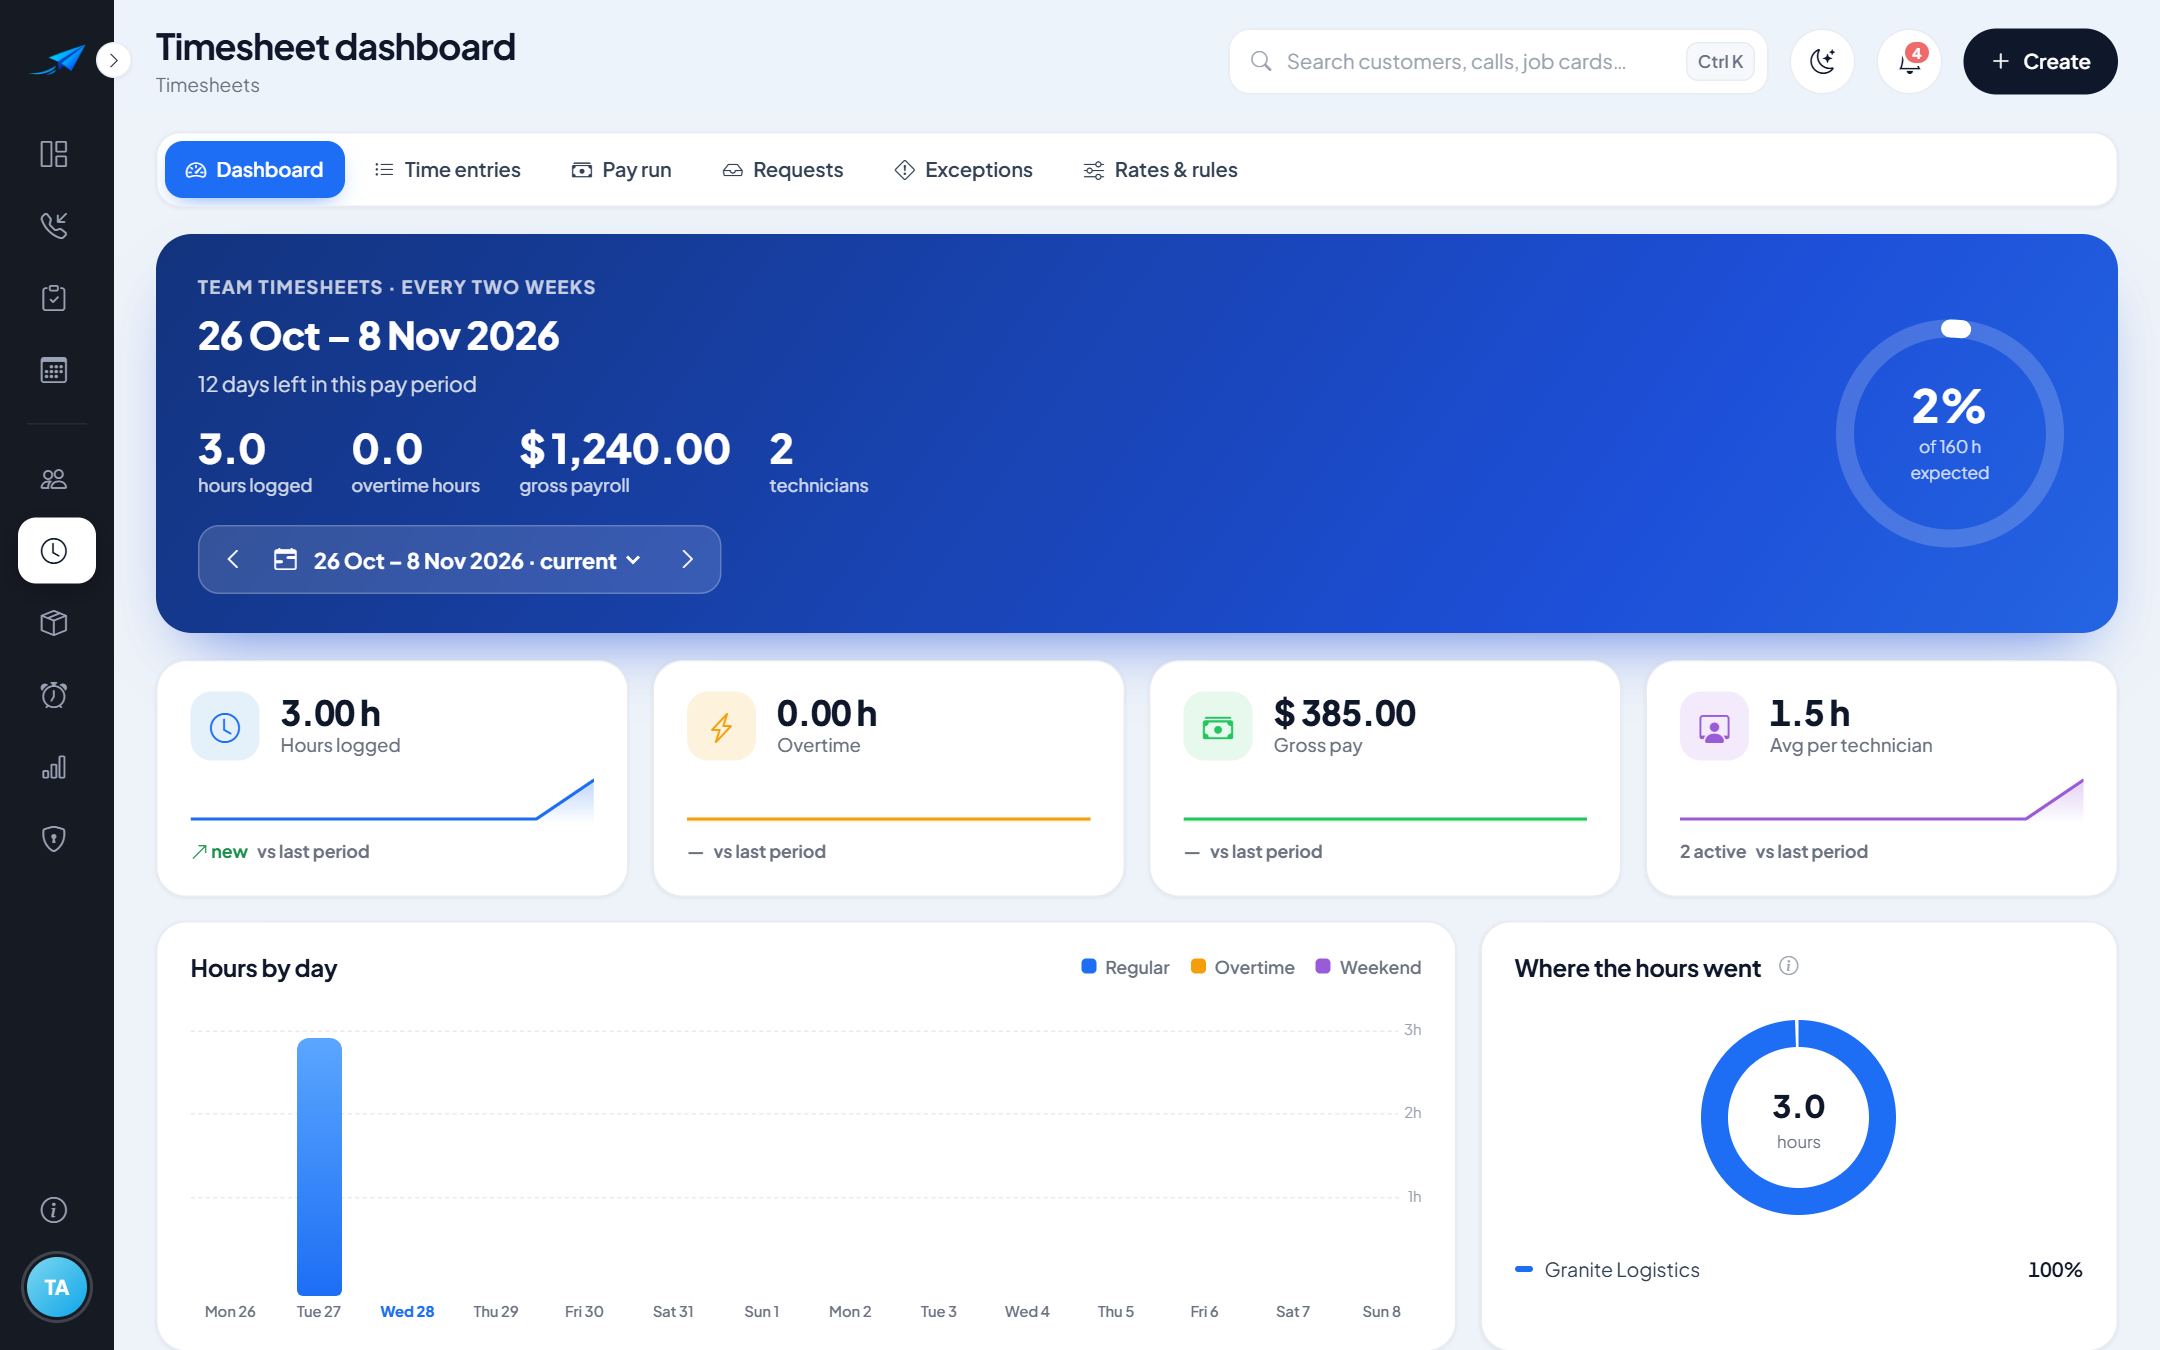Viewport: 2160px width, 1350px height.
Task: Go to previous pay period arrow
Action: pos(233,560)
